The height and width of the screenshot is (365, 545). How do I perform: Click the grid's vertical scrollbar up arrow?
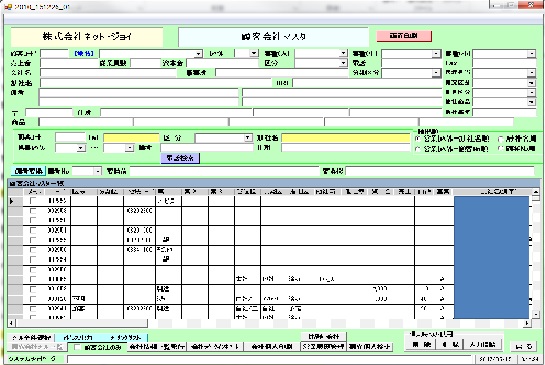[536, 192]
